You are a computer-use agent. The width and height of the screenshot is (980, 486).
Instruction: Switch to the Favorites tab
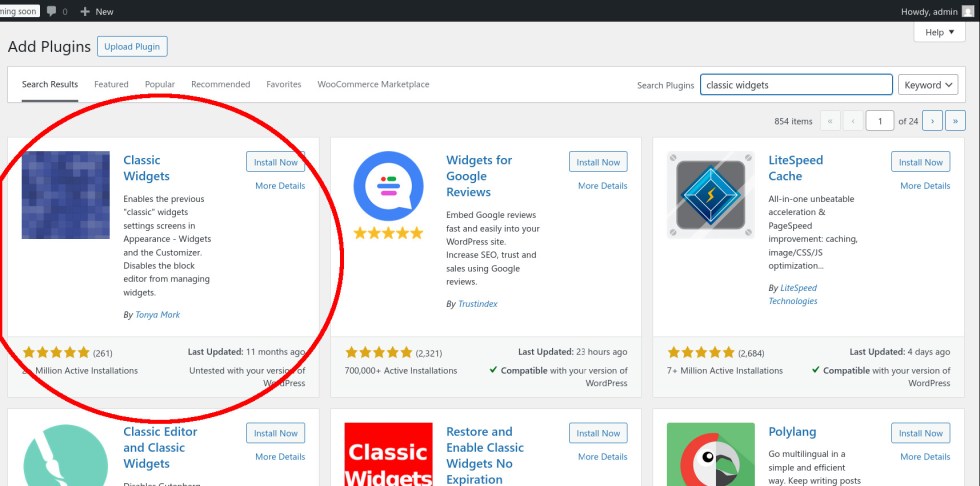284,84
